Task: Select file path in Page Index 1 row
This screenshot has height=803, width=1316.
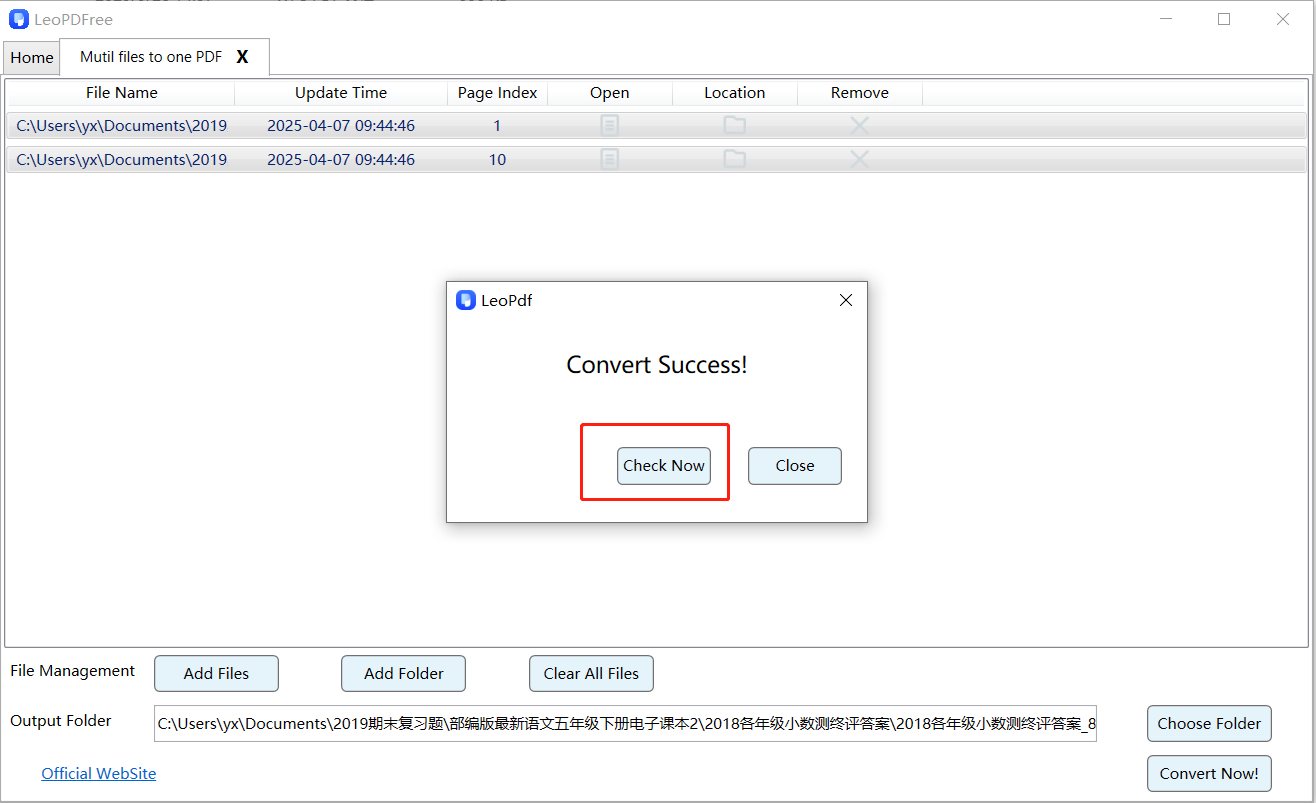Action: (122, 126)
